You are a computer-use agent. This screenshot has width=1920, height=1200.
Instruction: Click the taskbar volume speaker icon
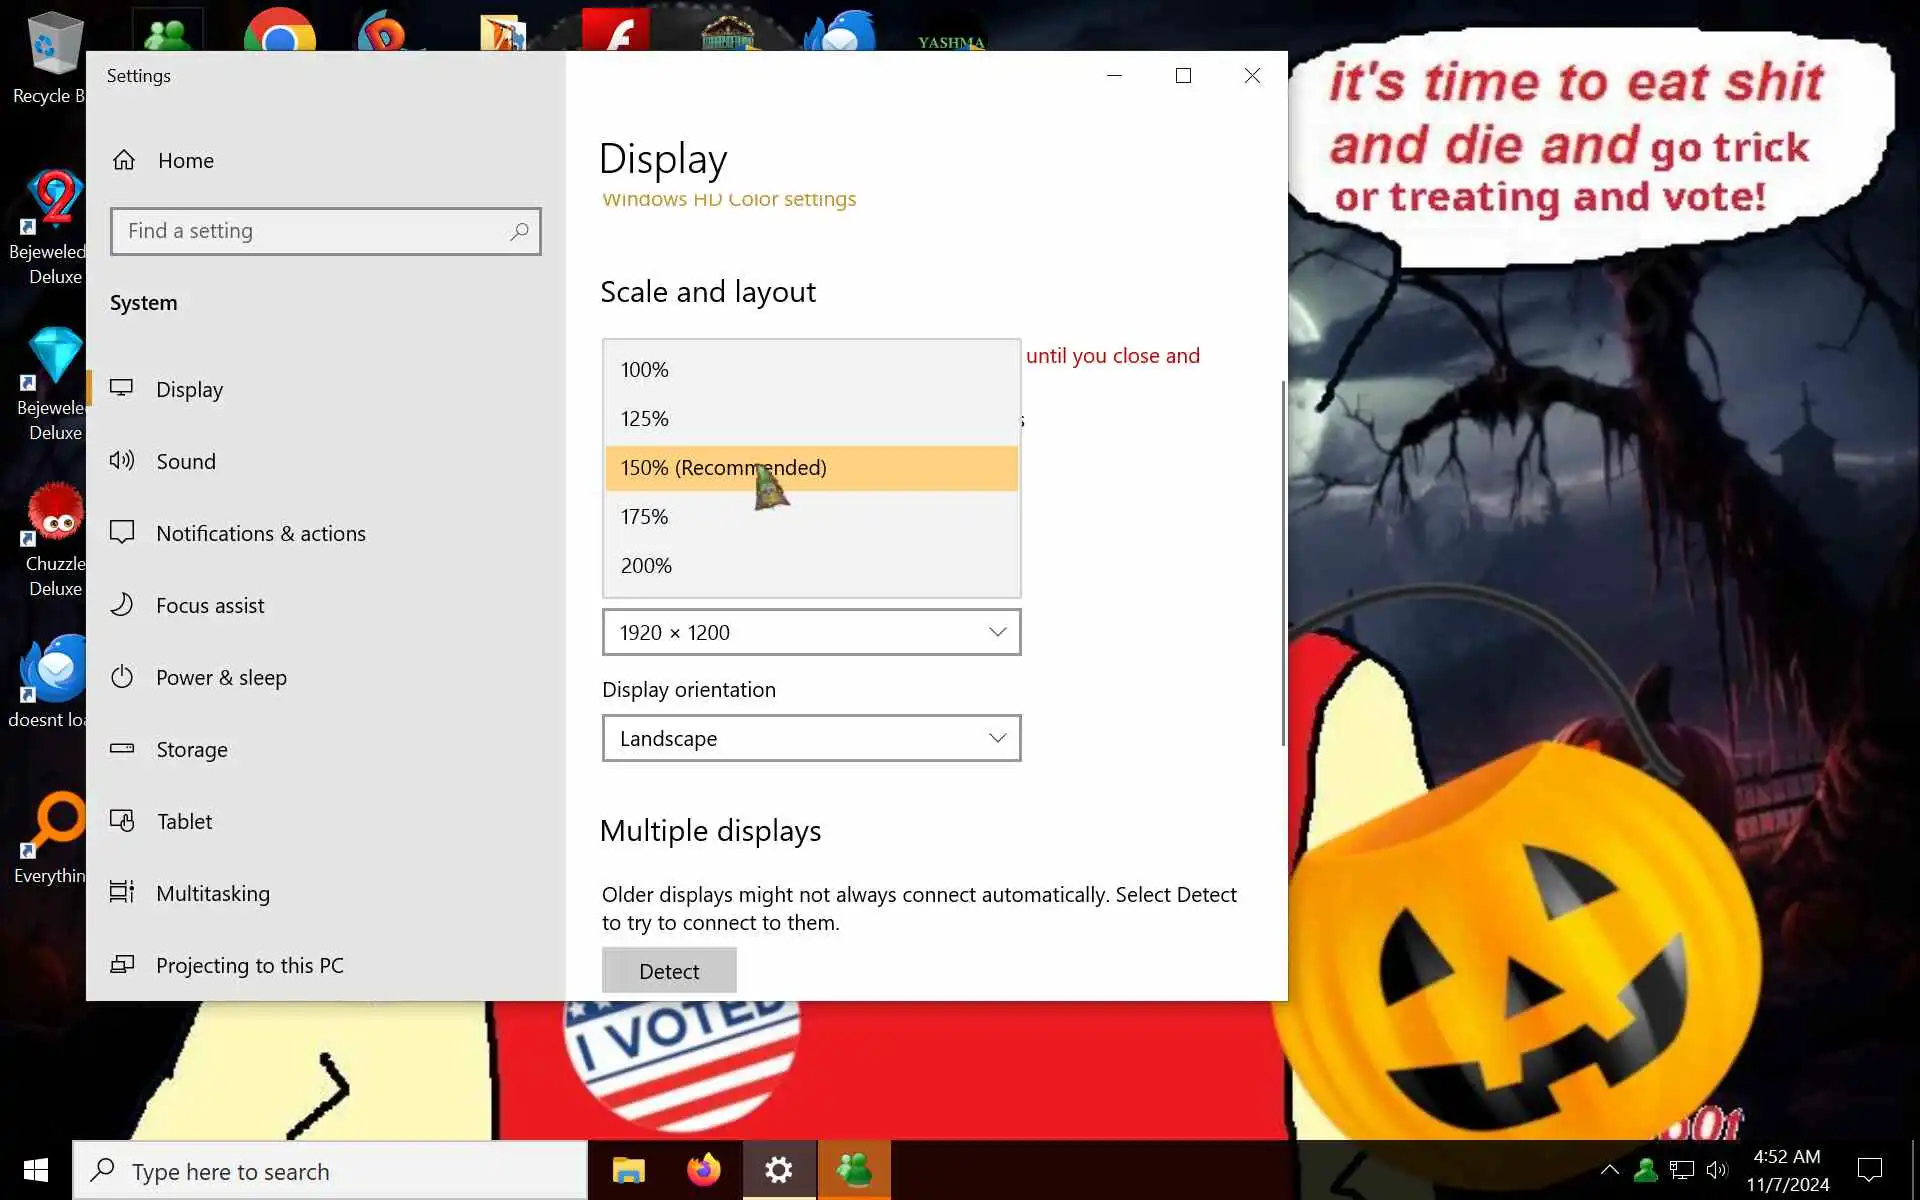tap(1717, 1170)
